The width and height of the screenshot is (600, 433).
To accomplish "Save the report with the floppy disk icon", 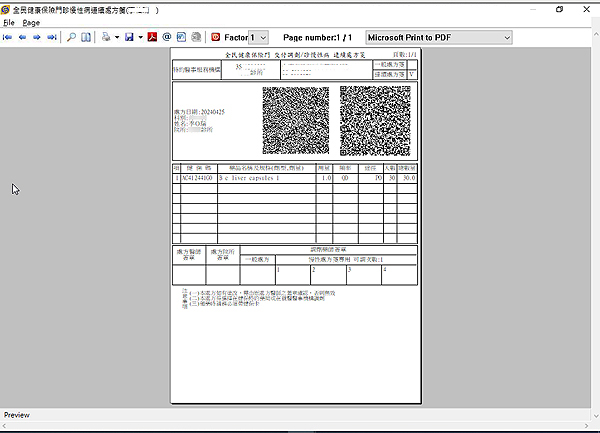I will pos(128,37).
